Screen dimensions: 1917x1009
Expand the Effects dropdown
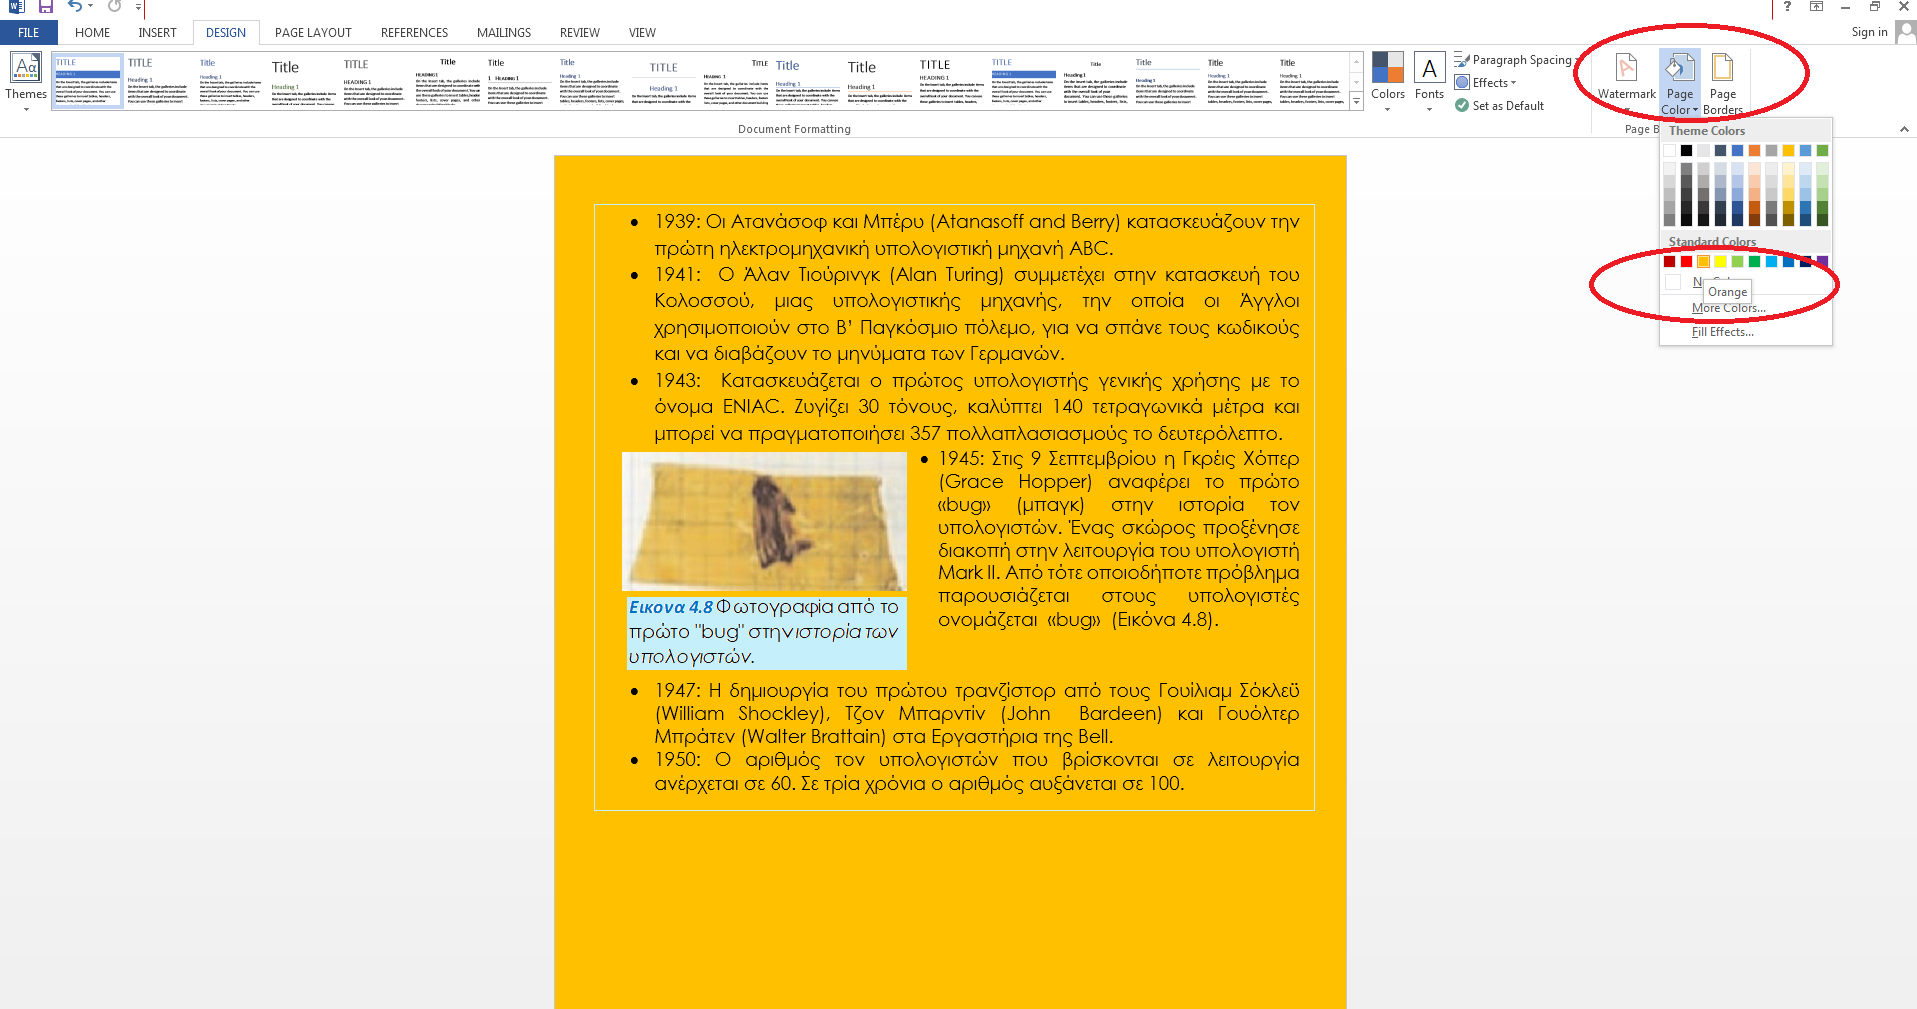[x=1487, y=83]
